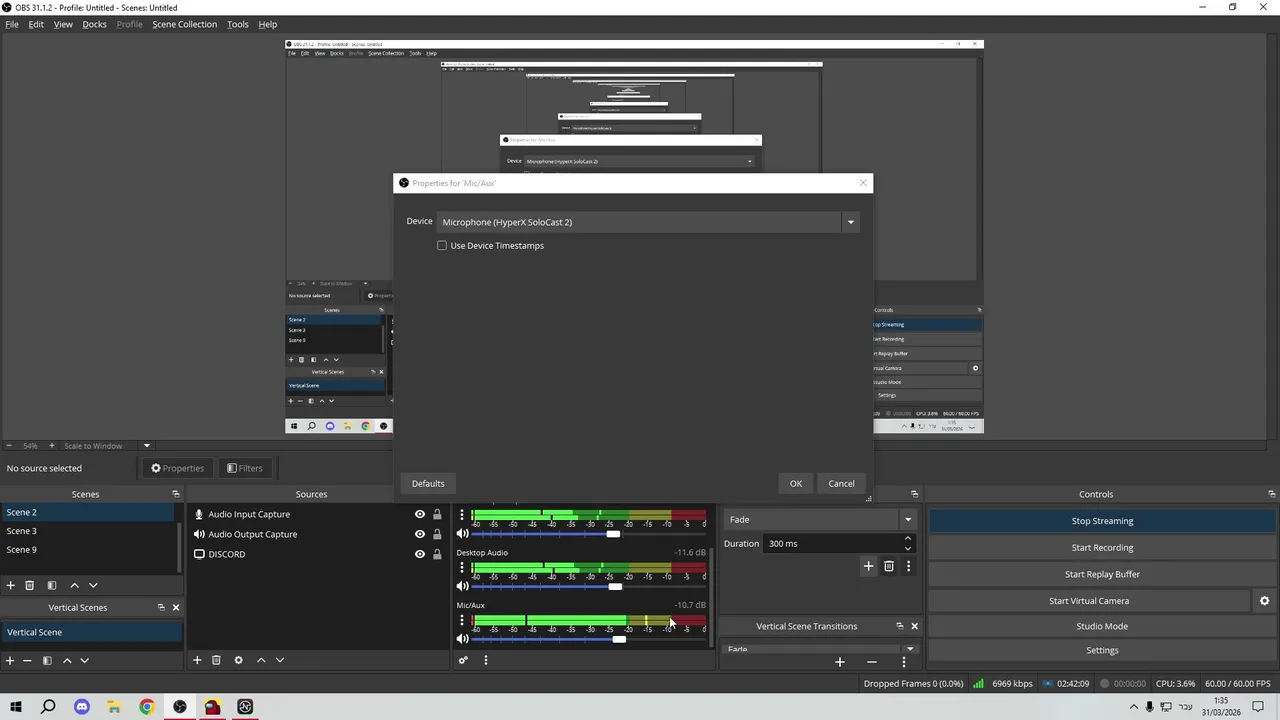Remove vertical scene with minus icon
The image size is (1280, 720).
click(28, 660)
